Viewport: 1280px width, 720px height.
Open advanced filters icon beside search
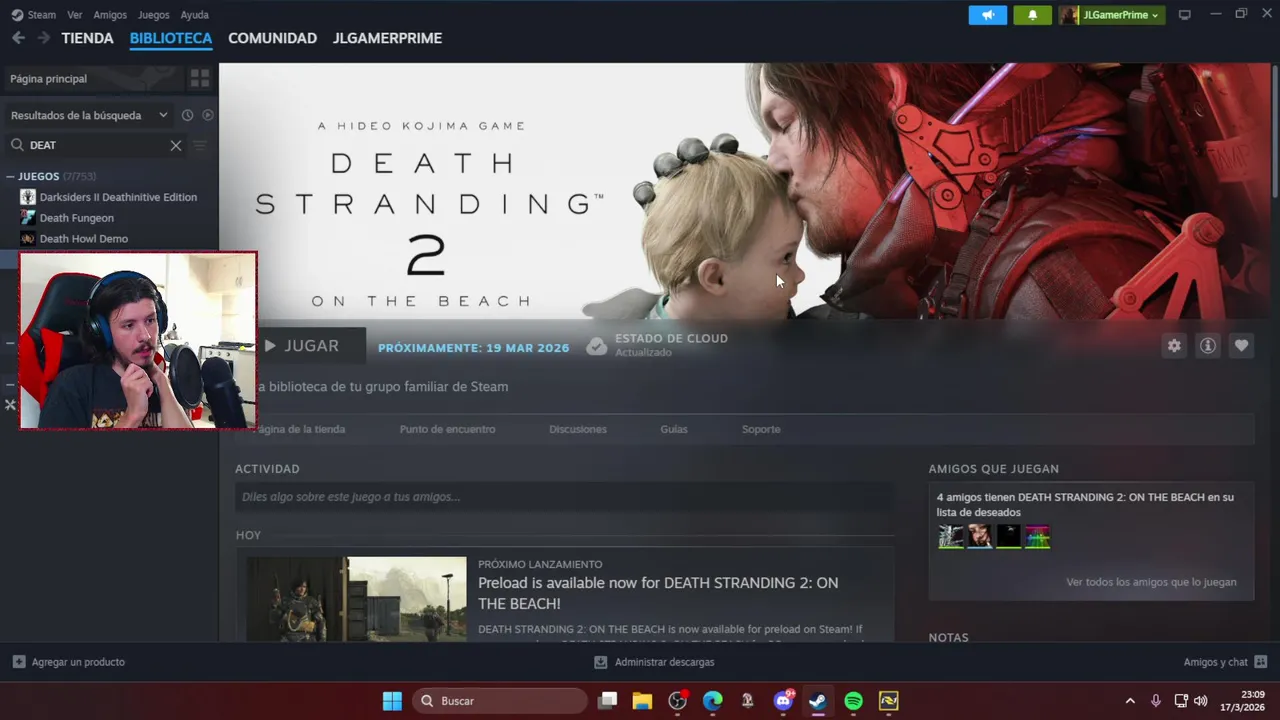tap(200, 145)
